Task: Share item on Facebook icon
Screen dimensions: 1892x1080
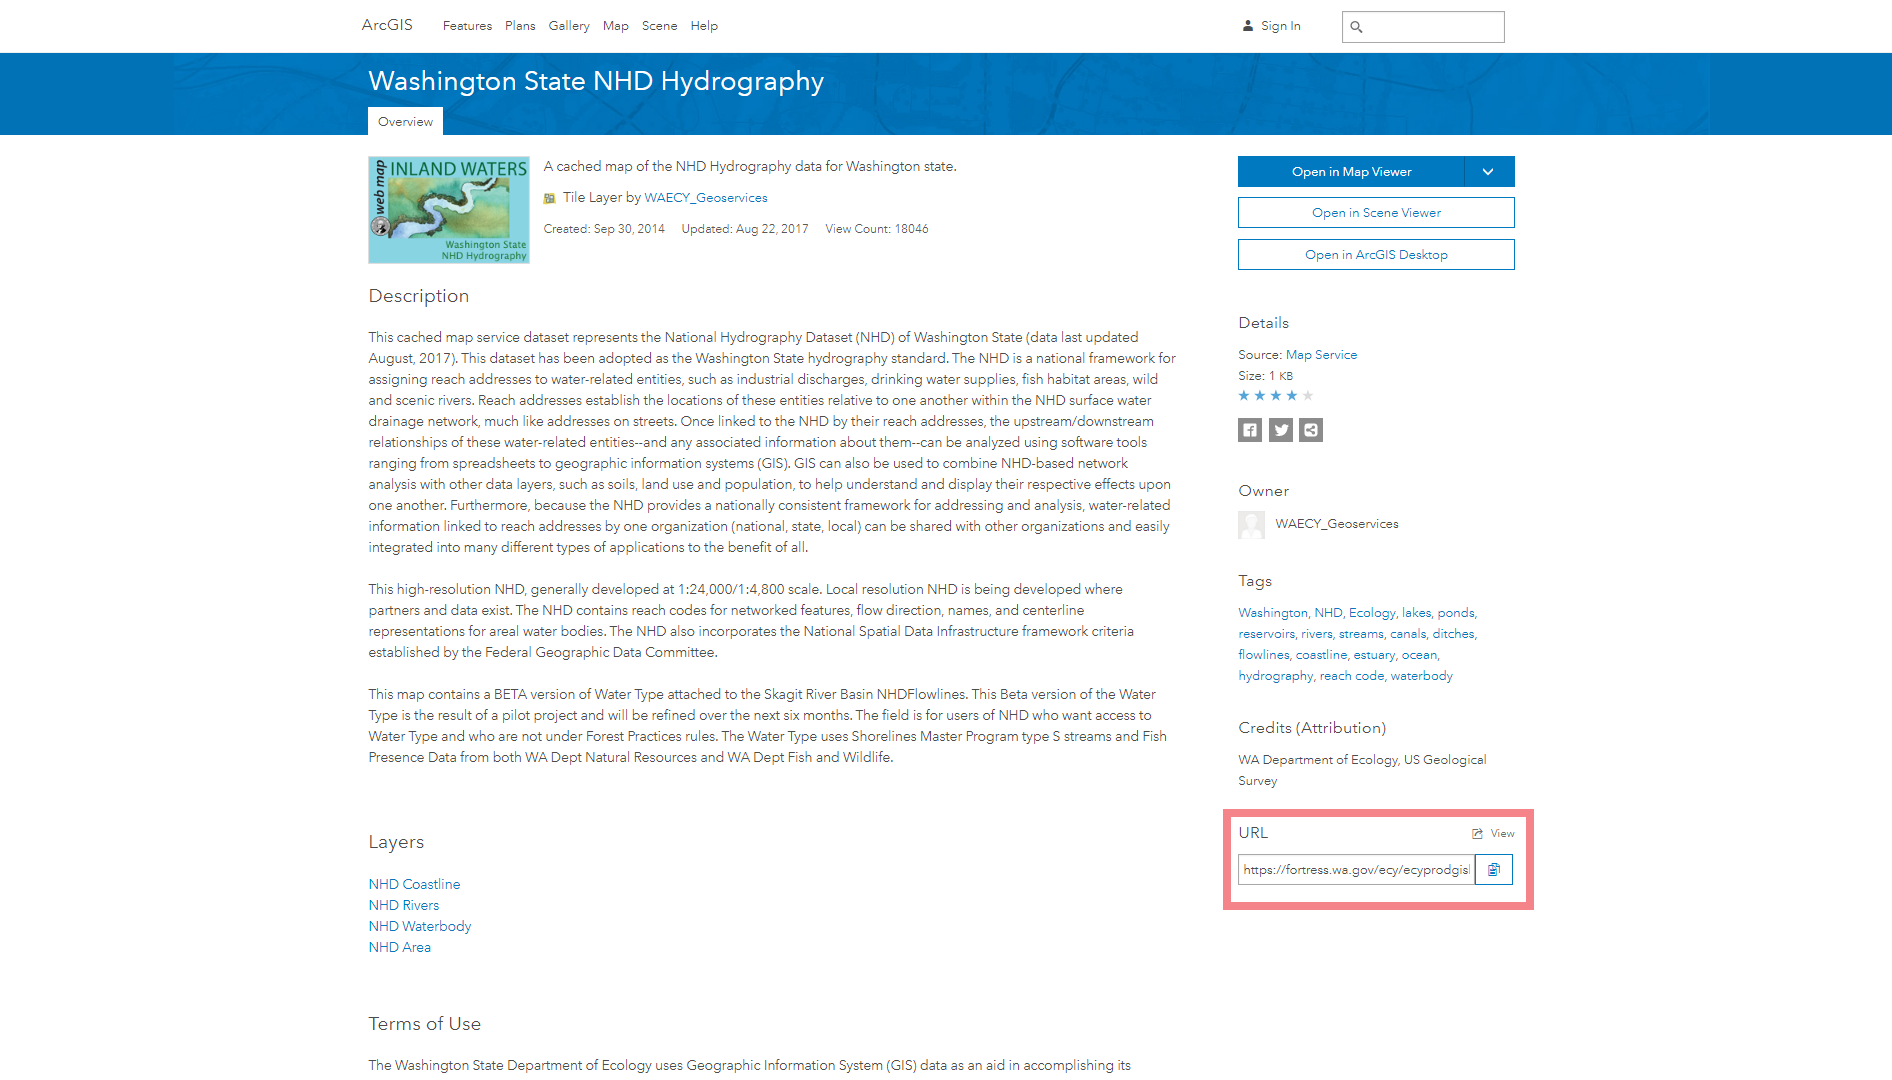Action: click(x=1250, y=430)
